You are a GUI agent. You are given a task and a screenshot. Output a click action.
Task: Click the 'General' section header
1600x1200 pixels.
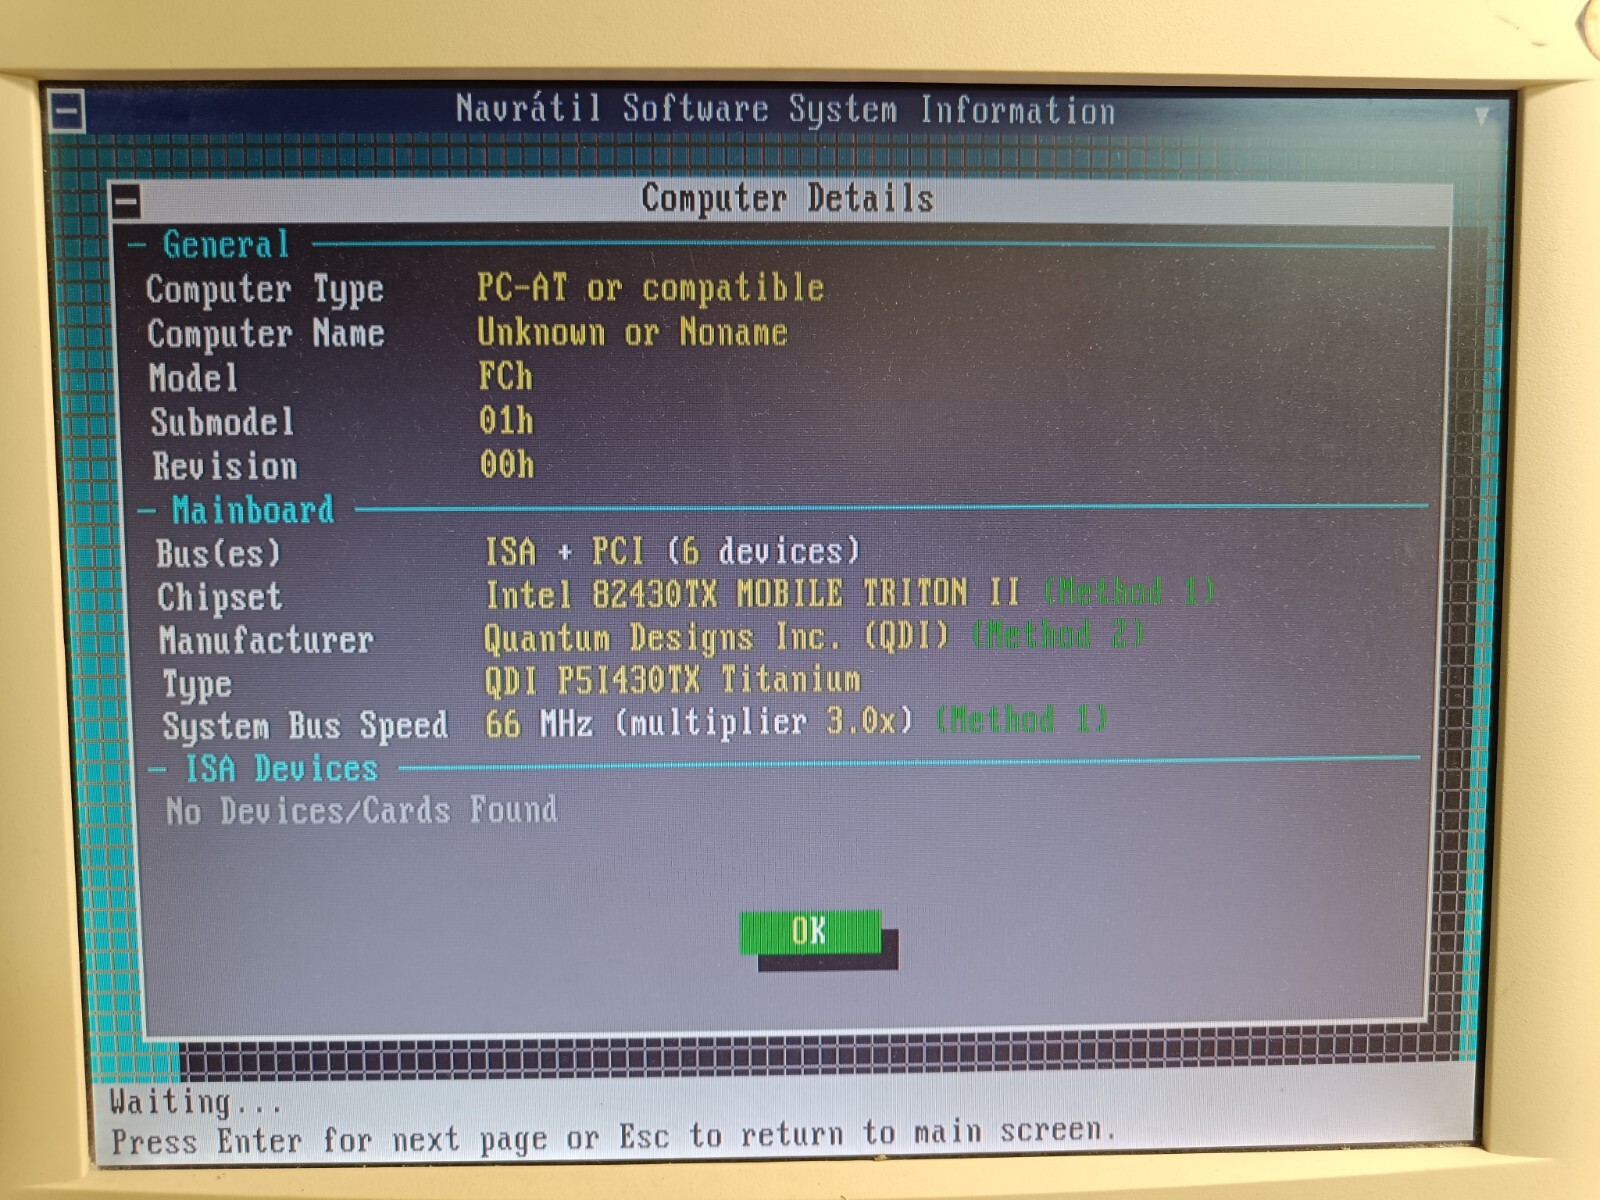click(x=226, y=244)
